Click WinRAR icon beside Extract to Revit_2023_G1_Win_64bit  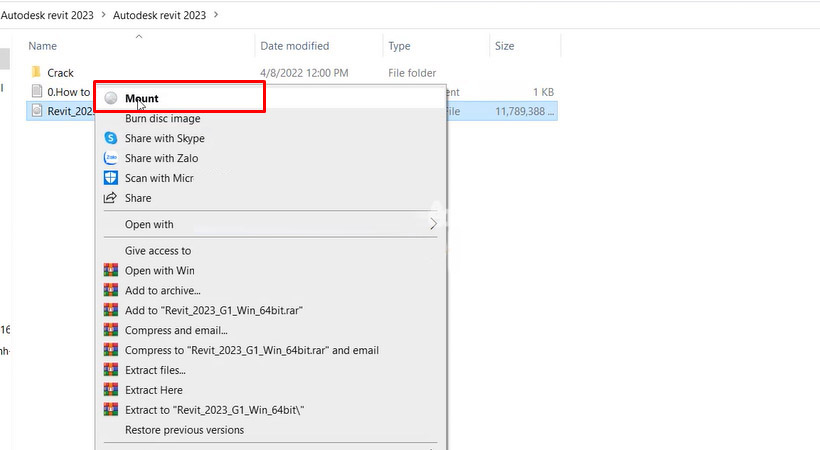tap(111, 410)
